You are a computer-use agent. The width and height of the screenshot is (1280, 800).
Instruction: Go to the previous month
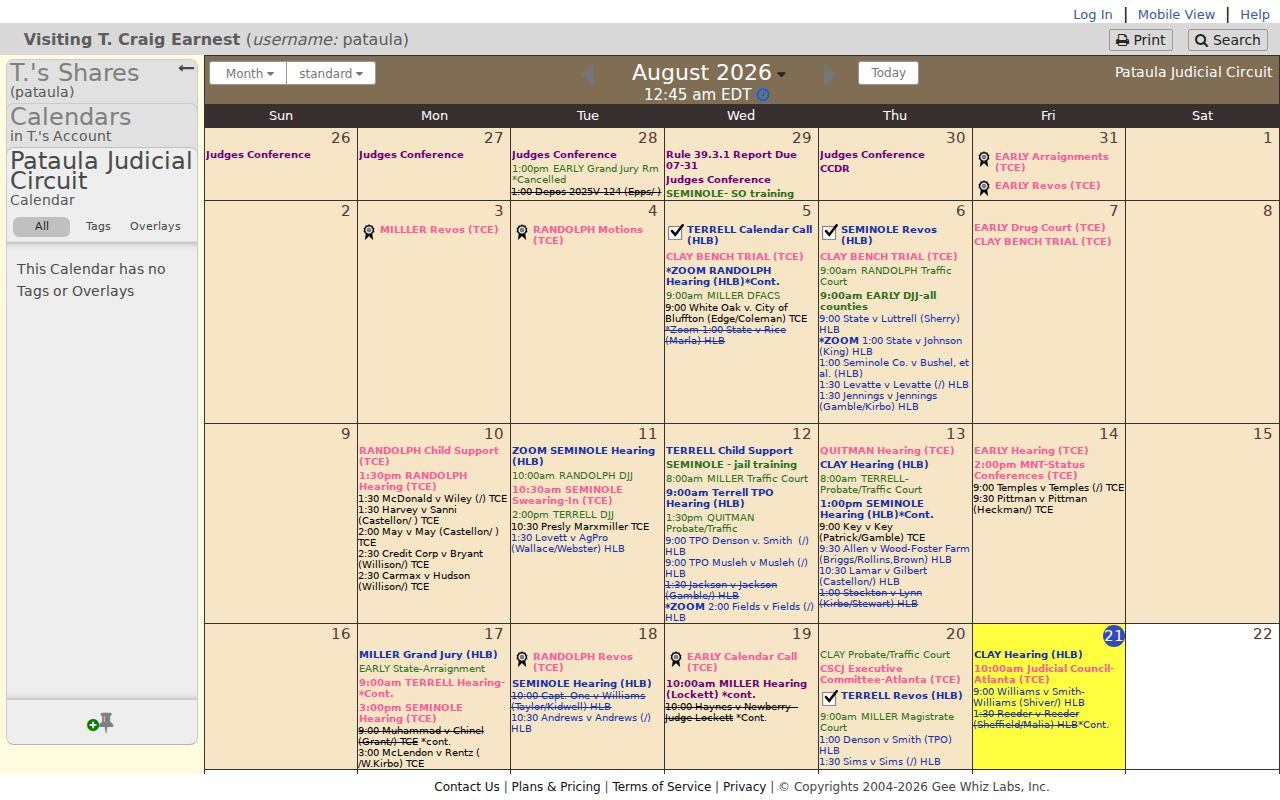tap(588, 75)
